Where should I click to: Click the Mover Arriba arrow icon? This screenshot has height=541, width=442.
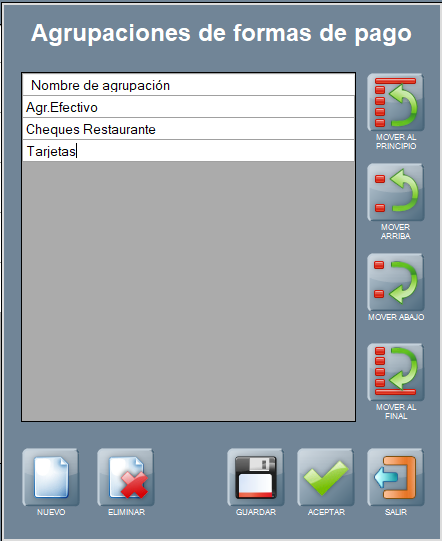(x=396, y=192)
